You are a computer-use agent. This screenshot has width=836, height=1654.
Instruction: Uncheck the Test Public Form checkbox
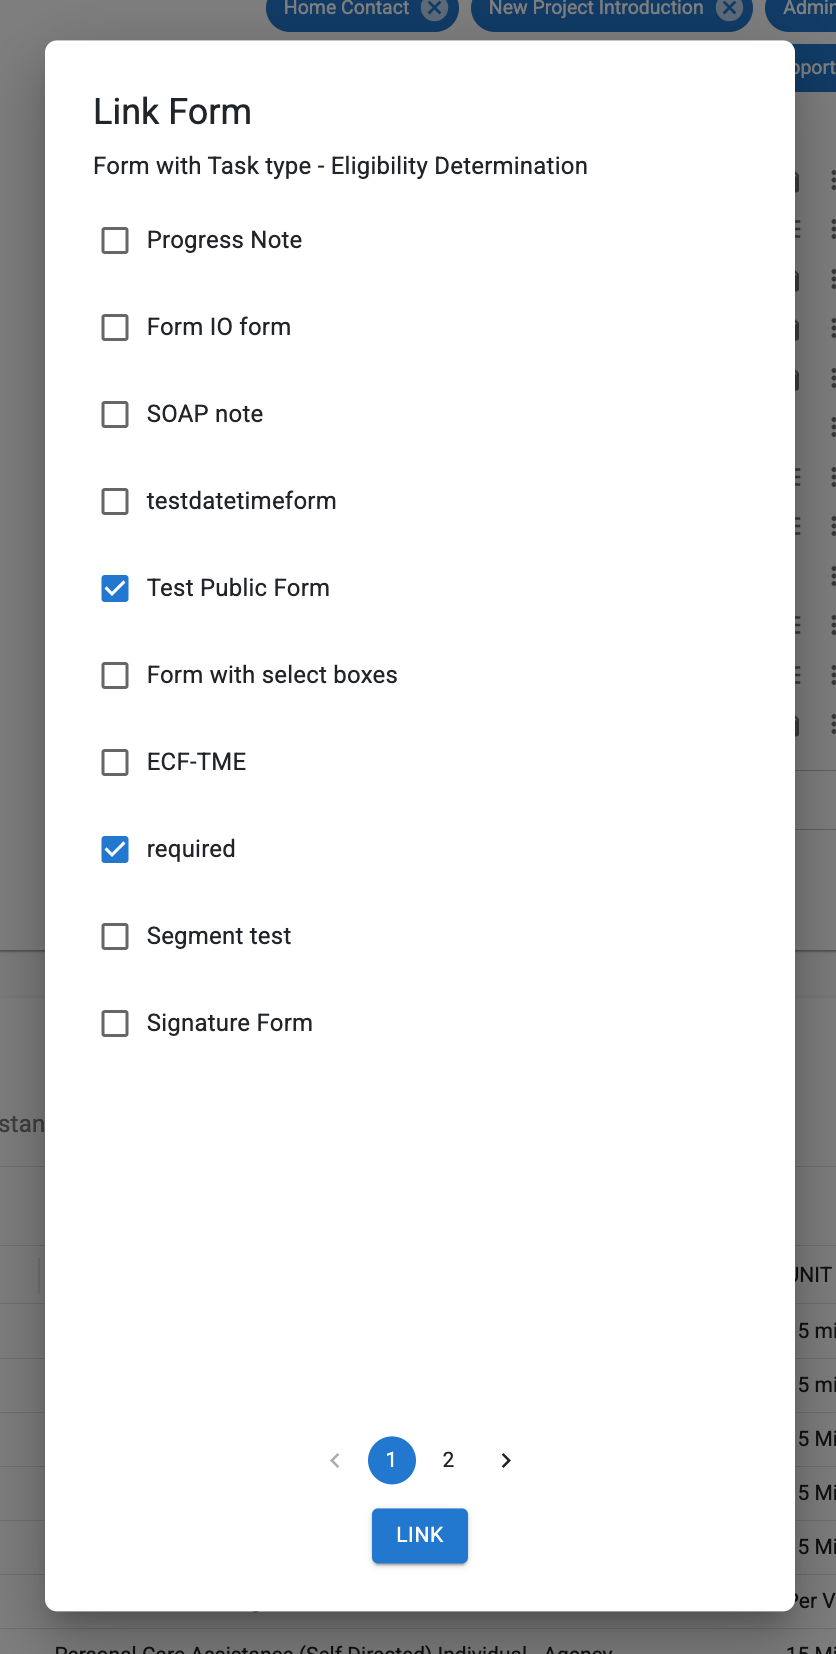pyautogui.click(x=115, y=588)
